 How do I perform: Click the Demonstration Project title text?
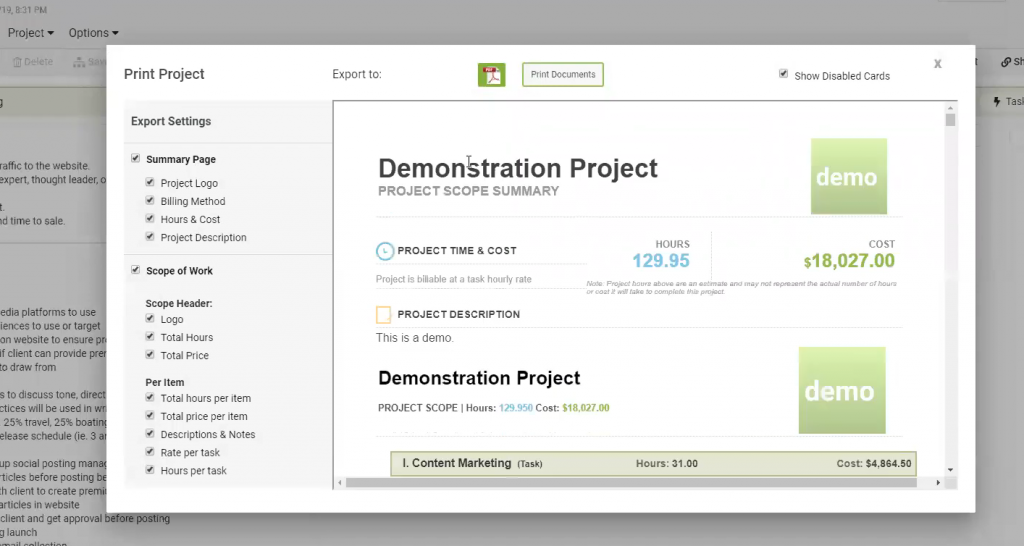(x=518, y=169)
